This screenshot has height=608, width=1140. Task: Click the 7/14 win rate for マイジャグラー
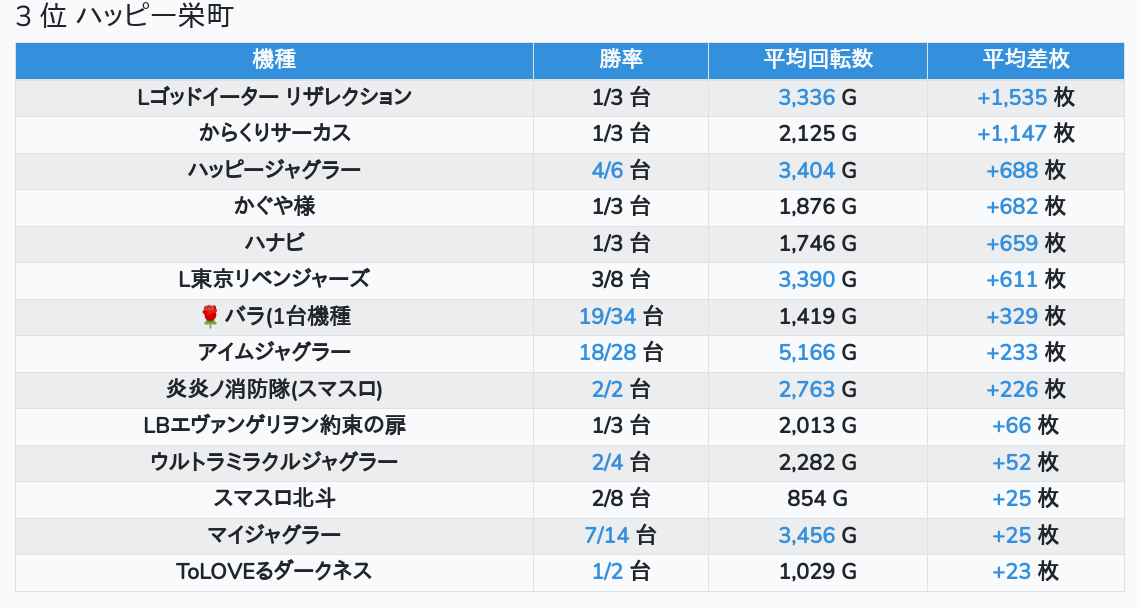[x=607, y=535]
